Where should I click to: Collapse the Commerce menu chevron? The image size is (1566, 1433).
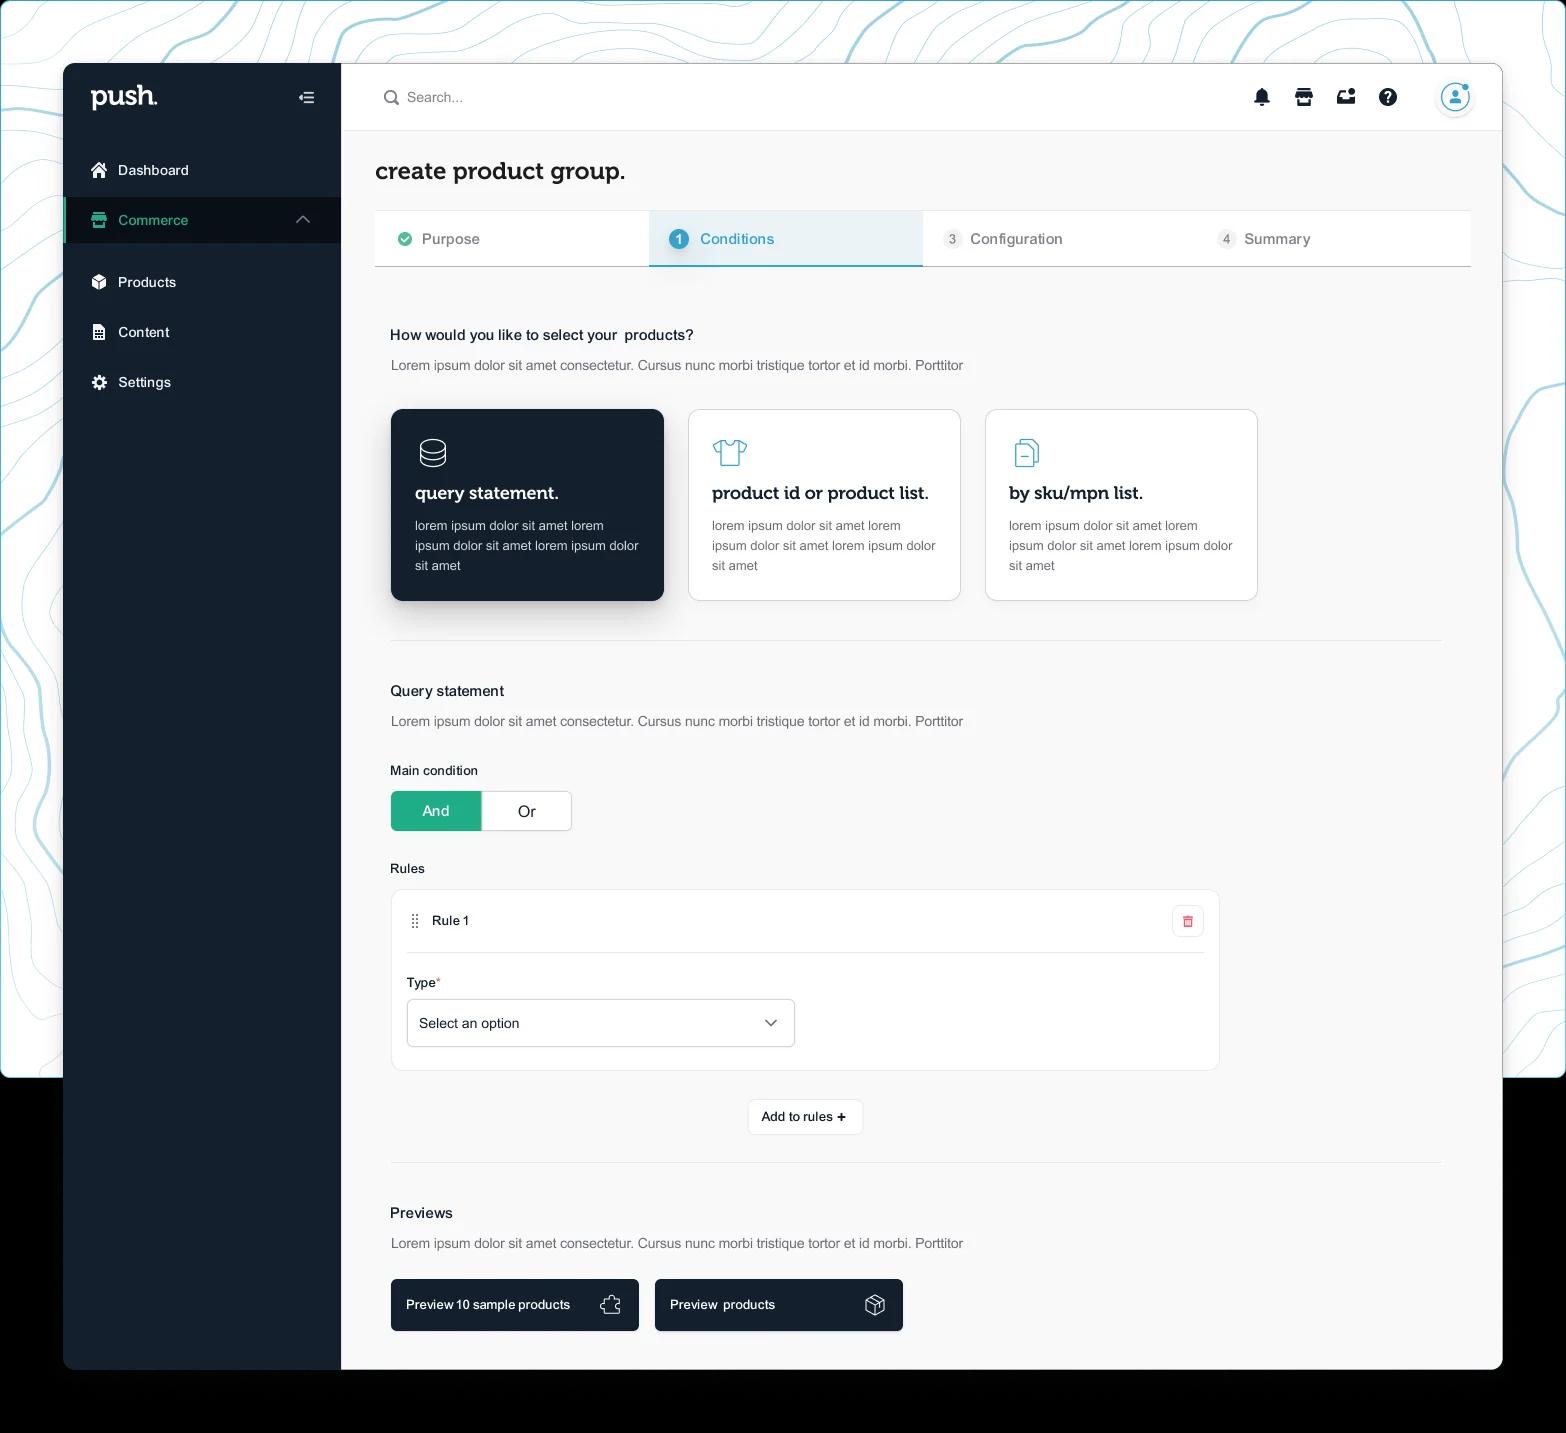pyautogui.click(x=303, y=220)
